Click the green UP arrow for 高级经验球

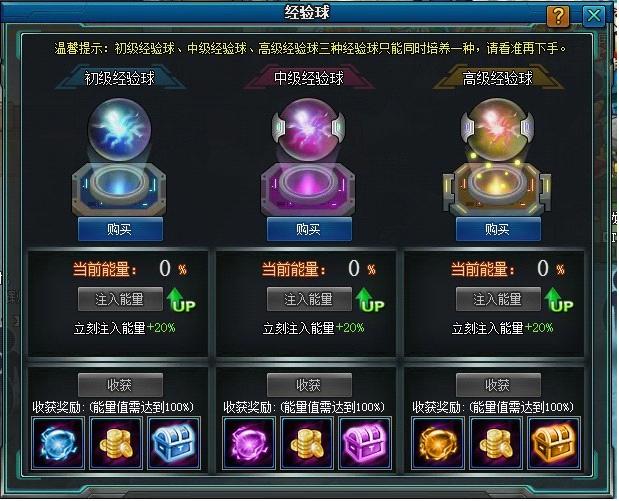pos(559,300)
